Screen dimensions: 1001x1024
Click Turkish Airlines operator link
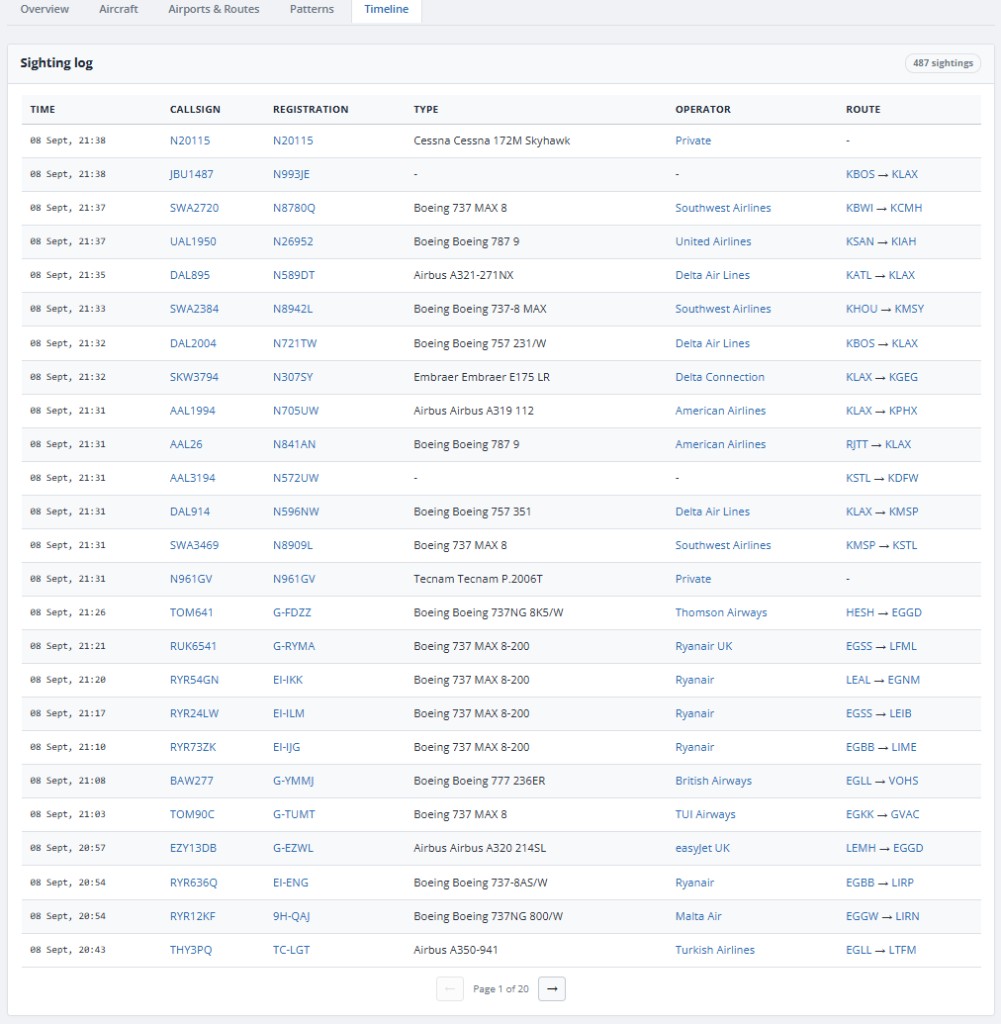(715, 950)
